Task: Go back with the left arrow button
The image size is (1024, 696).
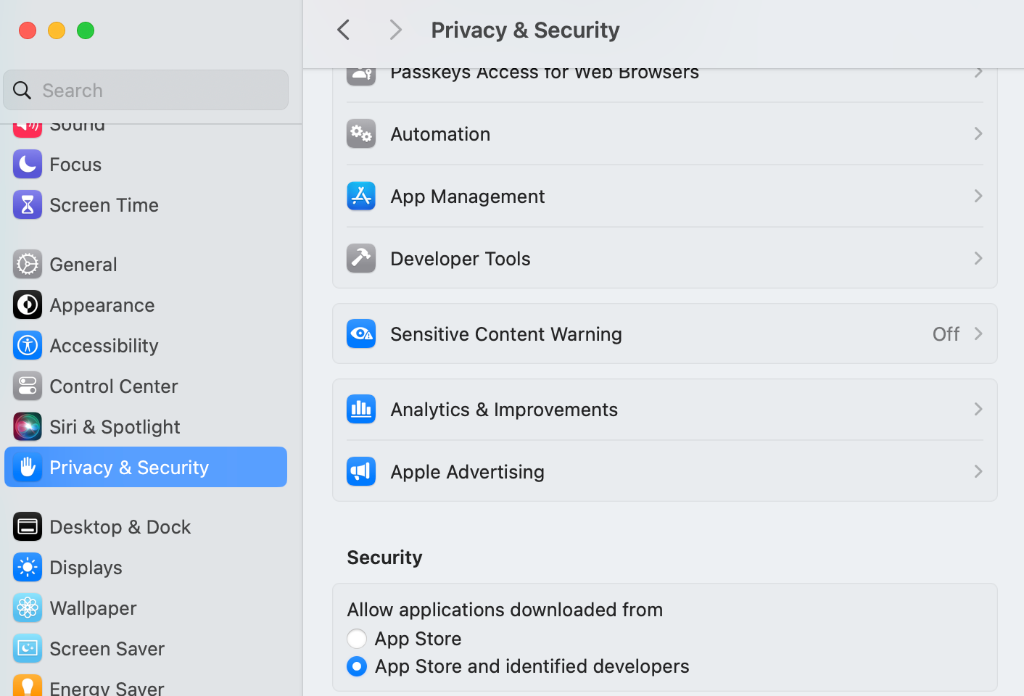Action: (x=344, y=29)
